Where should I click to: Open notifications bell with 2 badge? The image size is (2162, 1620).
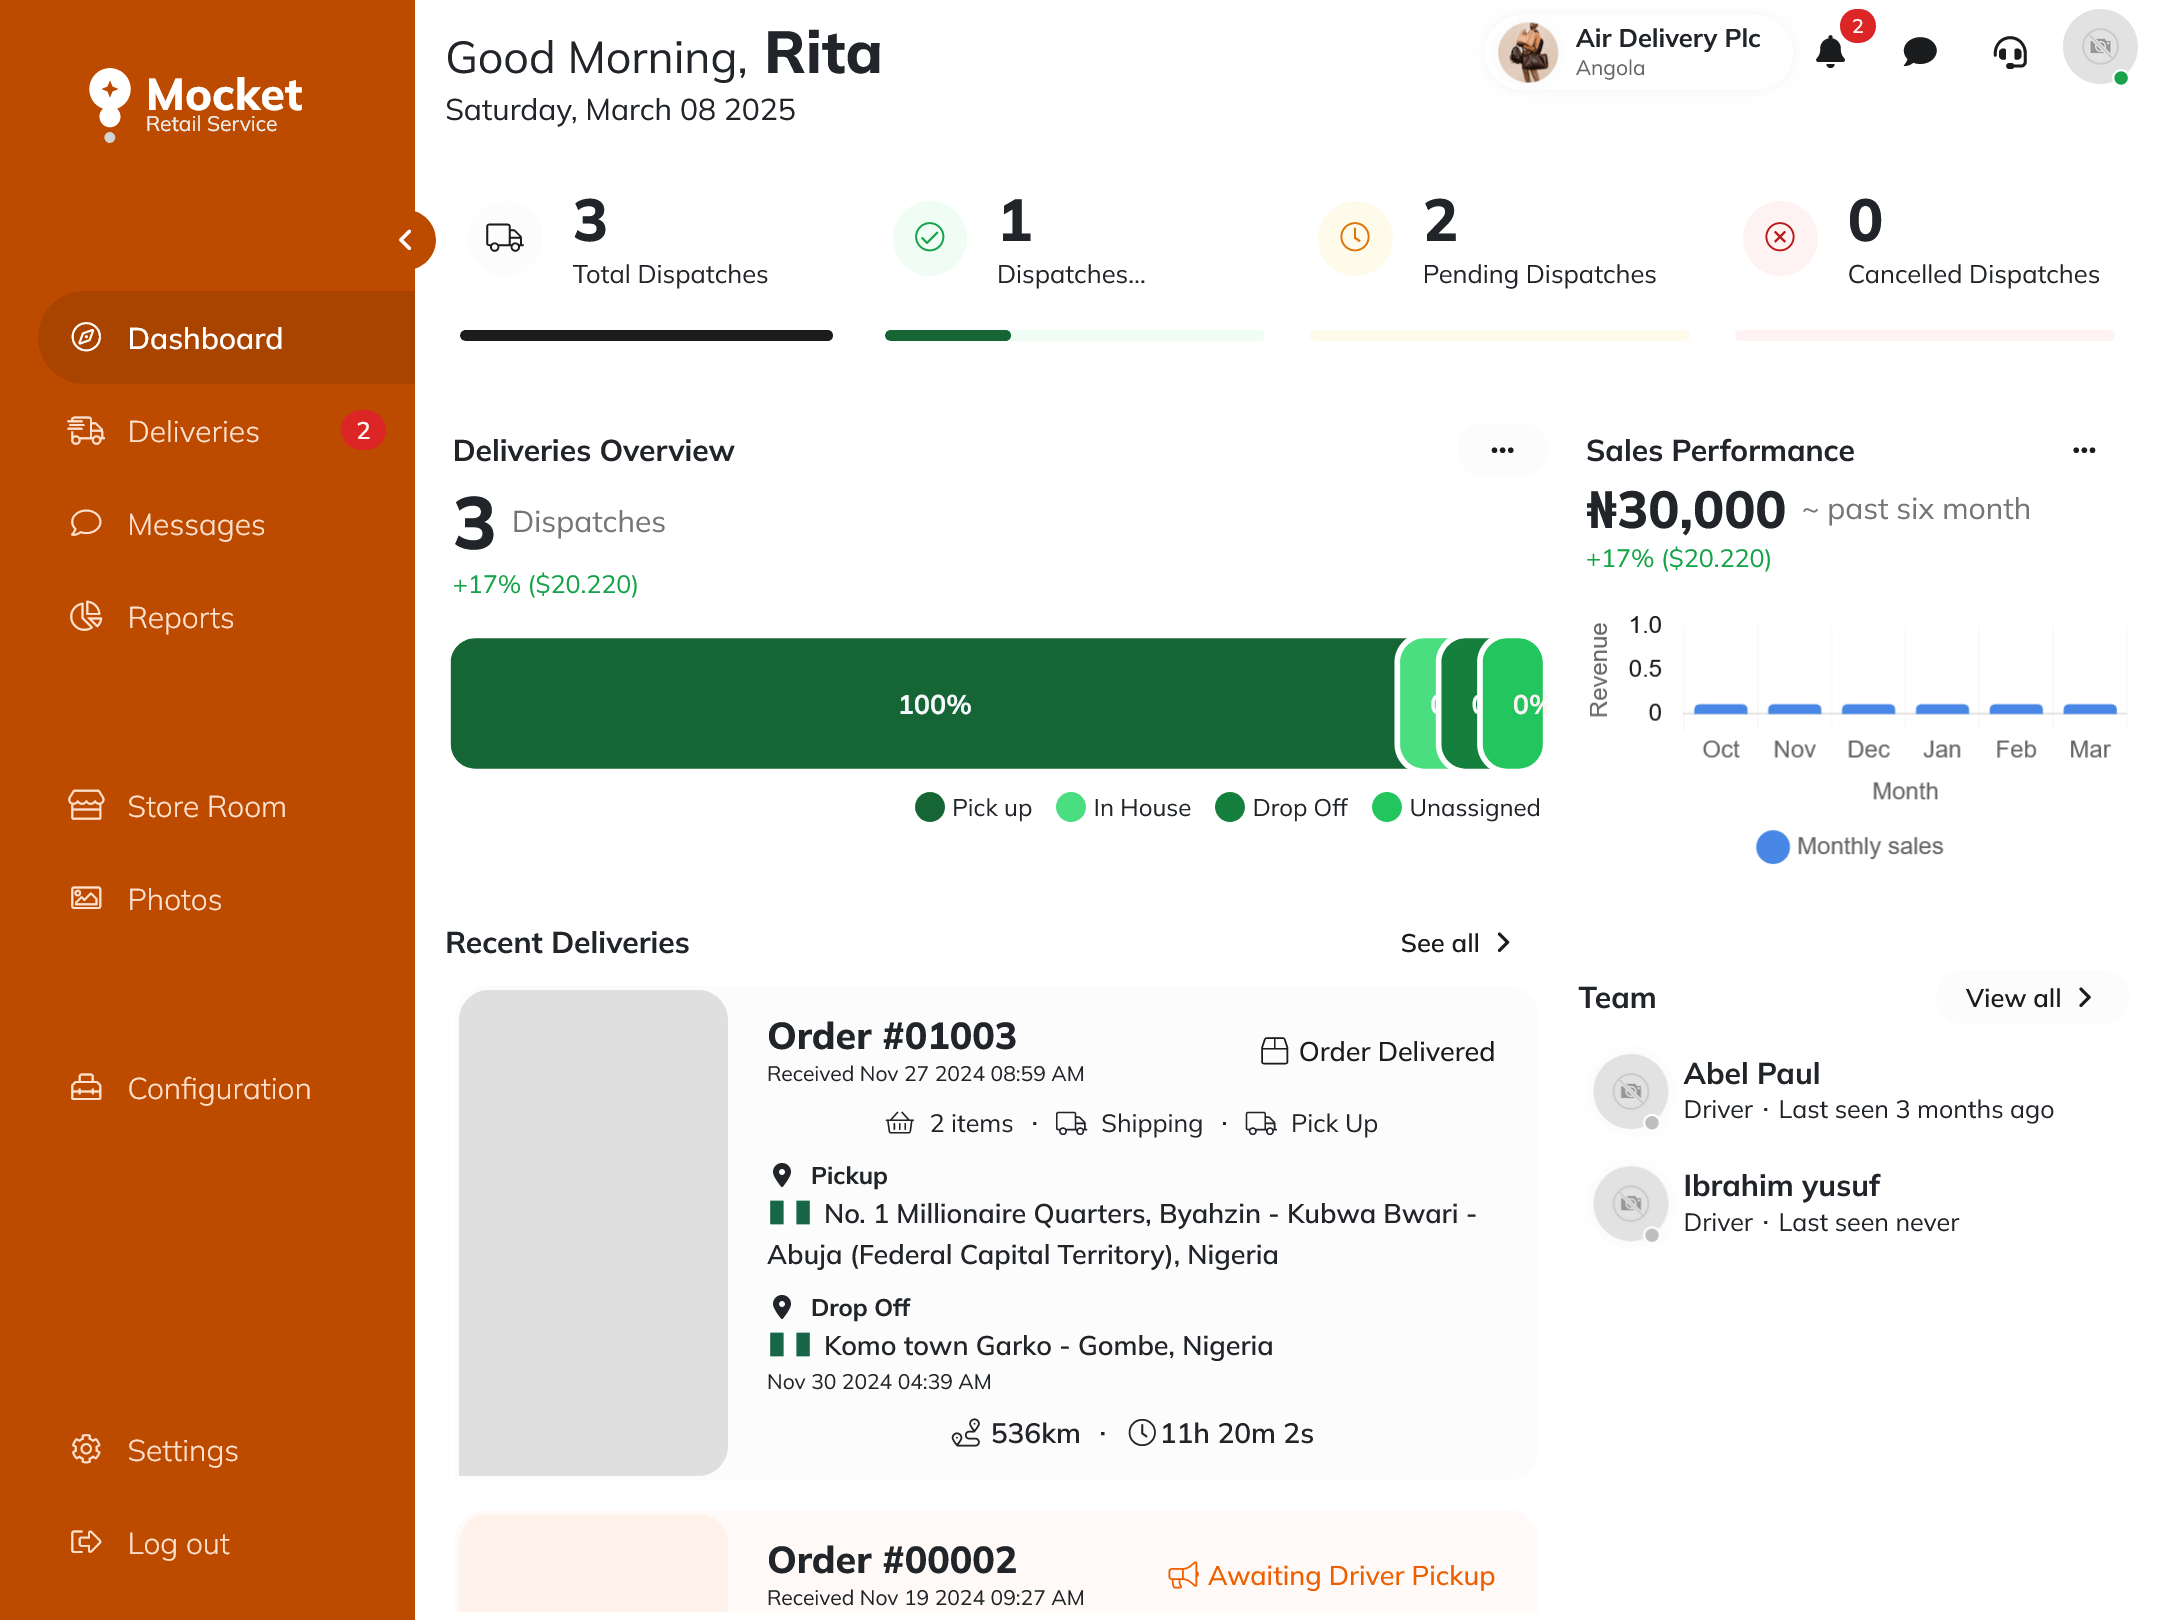click(x=1830, y=51)
